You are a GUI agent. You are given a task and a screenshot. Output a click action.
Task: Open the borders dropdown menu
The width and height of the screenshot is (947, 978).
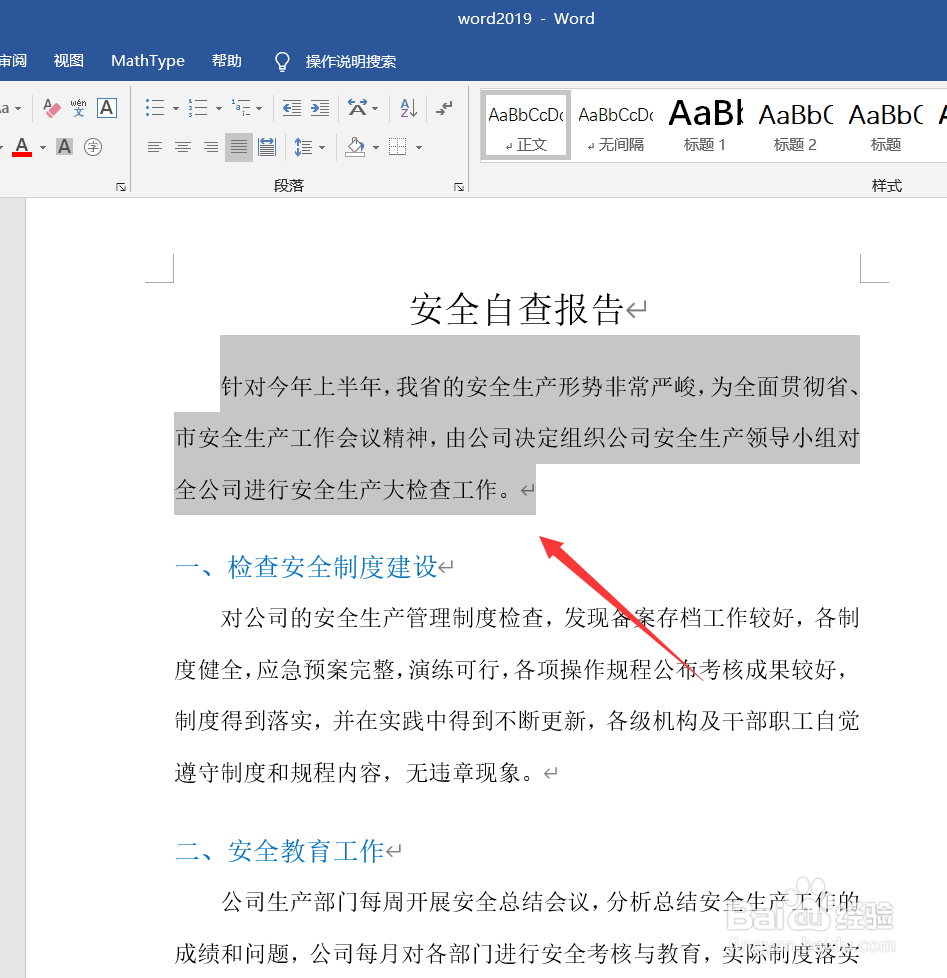(418, 147)
